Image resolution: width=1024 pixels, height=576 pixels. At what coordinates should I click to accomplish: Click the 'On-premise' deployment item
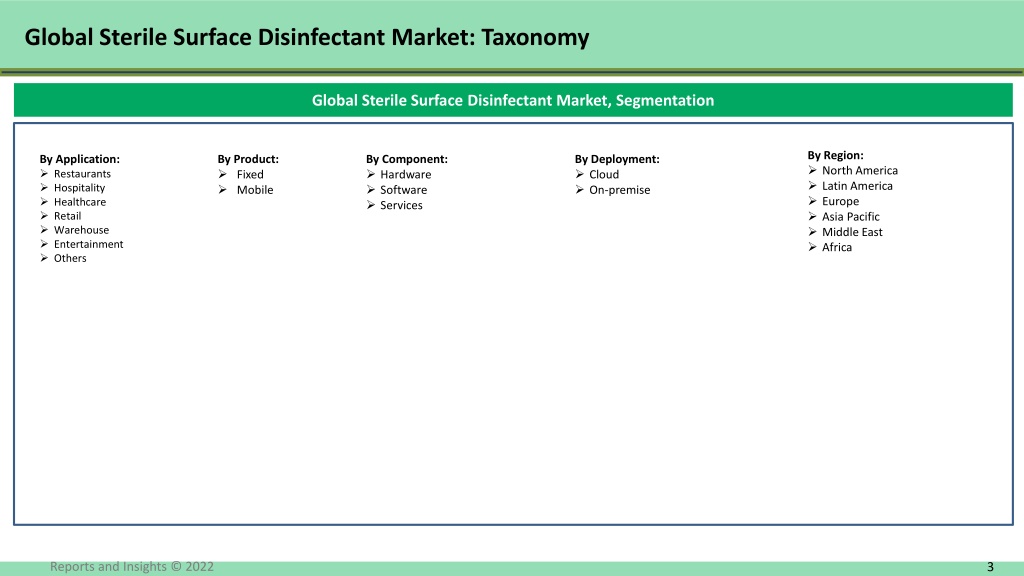(620, 190)
